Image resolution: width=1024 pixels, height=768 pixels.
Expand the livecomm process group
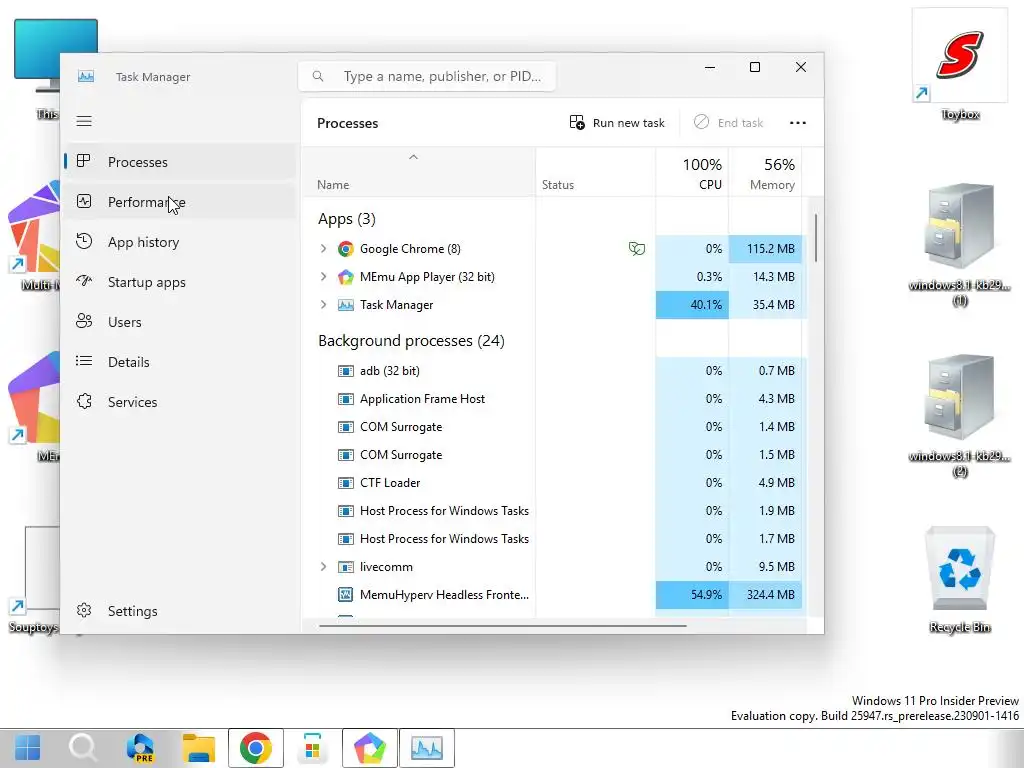tap(323, 566)
